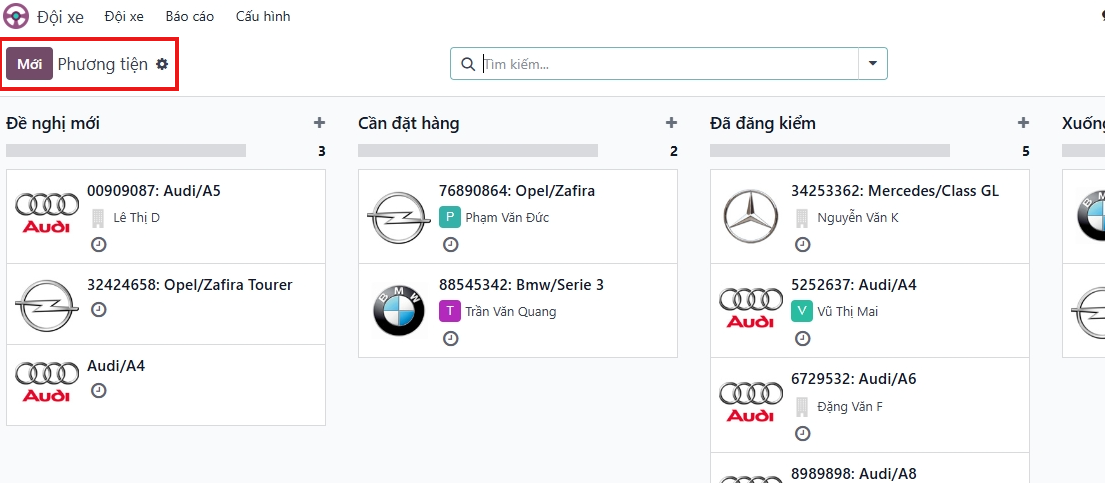Click the T avatar for Trần Văn Quang

coord(450,311)
